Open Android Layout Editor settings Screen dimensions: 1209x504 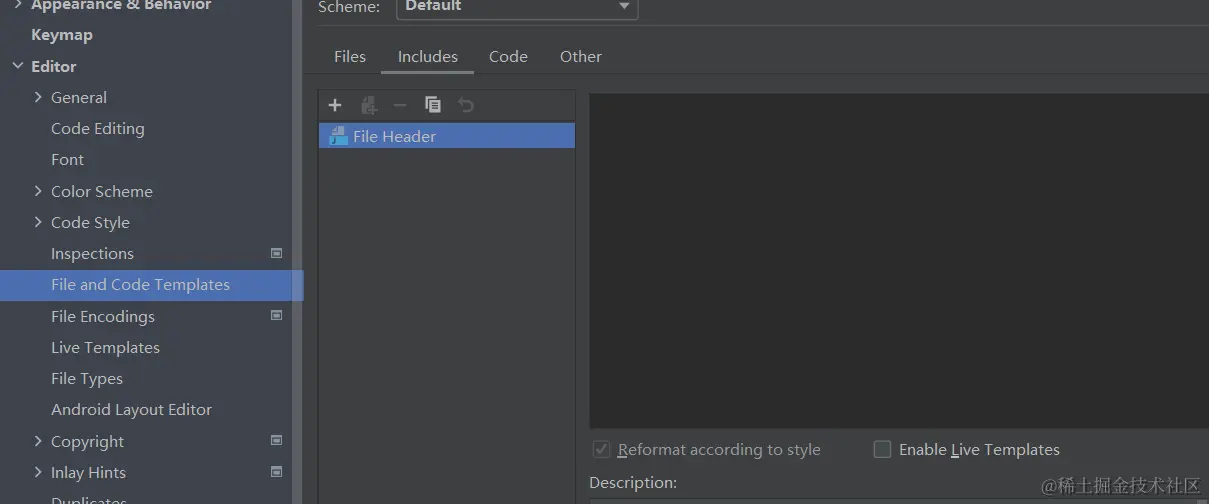pos(131,410)
